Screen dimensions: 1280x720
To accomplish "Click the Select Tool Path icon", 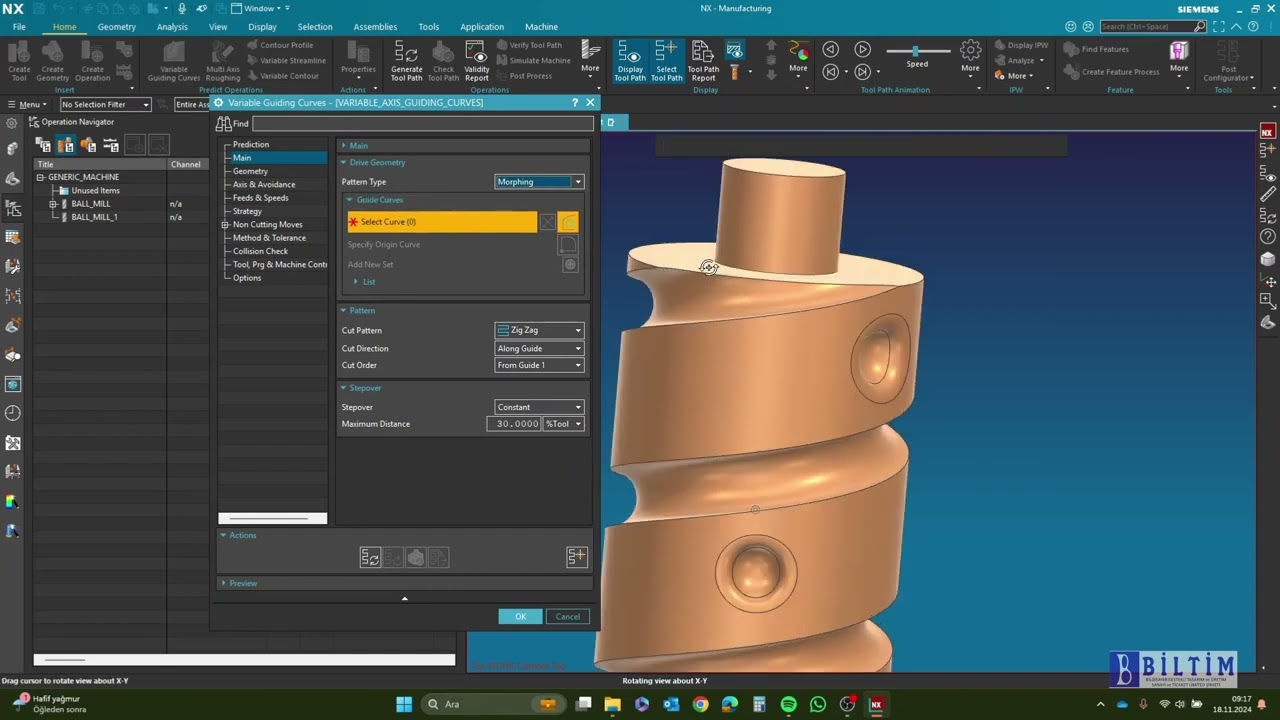I will click(x=666, y=60).
